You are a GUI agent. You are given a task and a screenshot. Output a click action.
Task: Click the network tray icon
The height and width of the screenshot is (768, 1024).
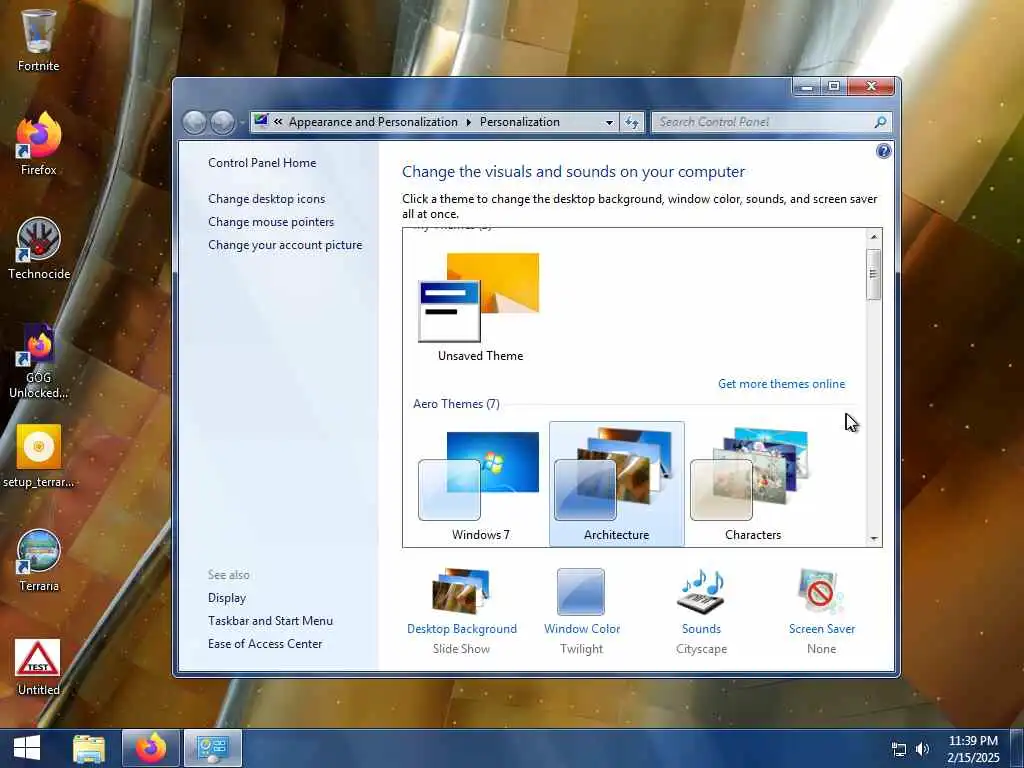coord(899,749)
